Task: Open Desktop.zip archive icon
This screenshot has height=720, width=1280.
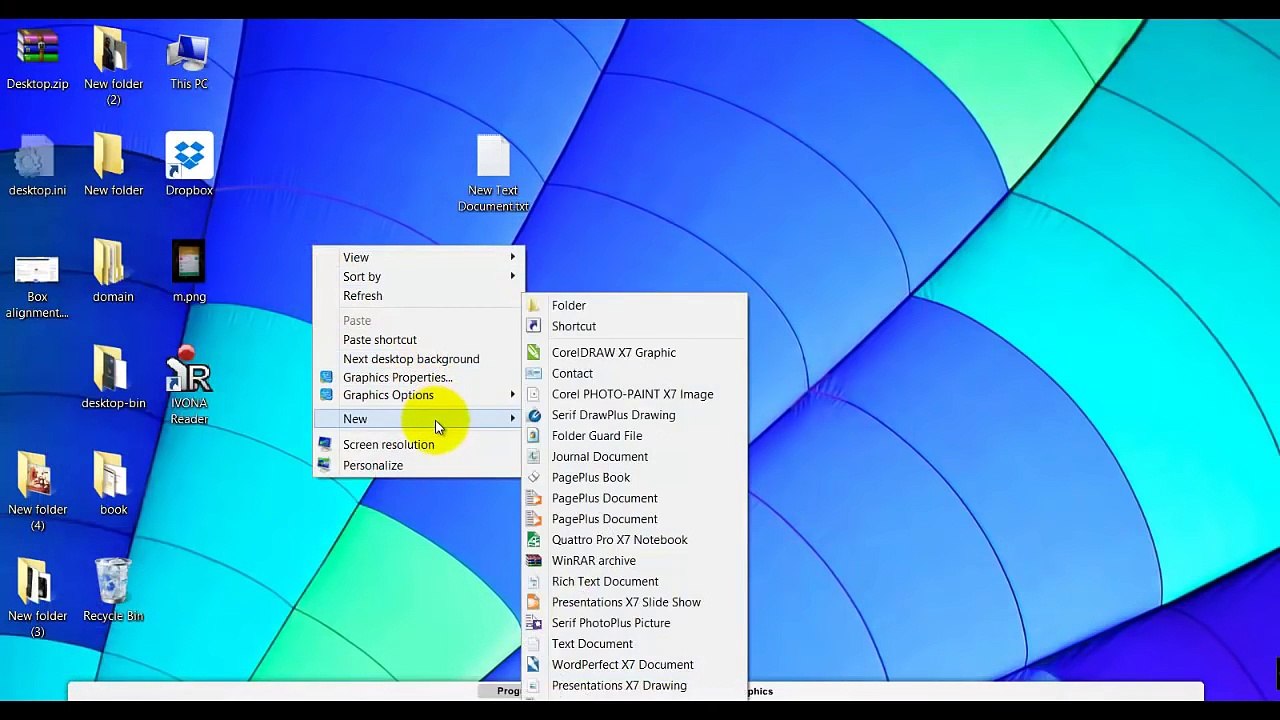Action: coord(37,50)
